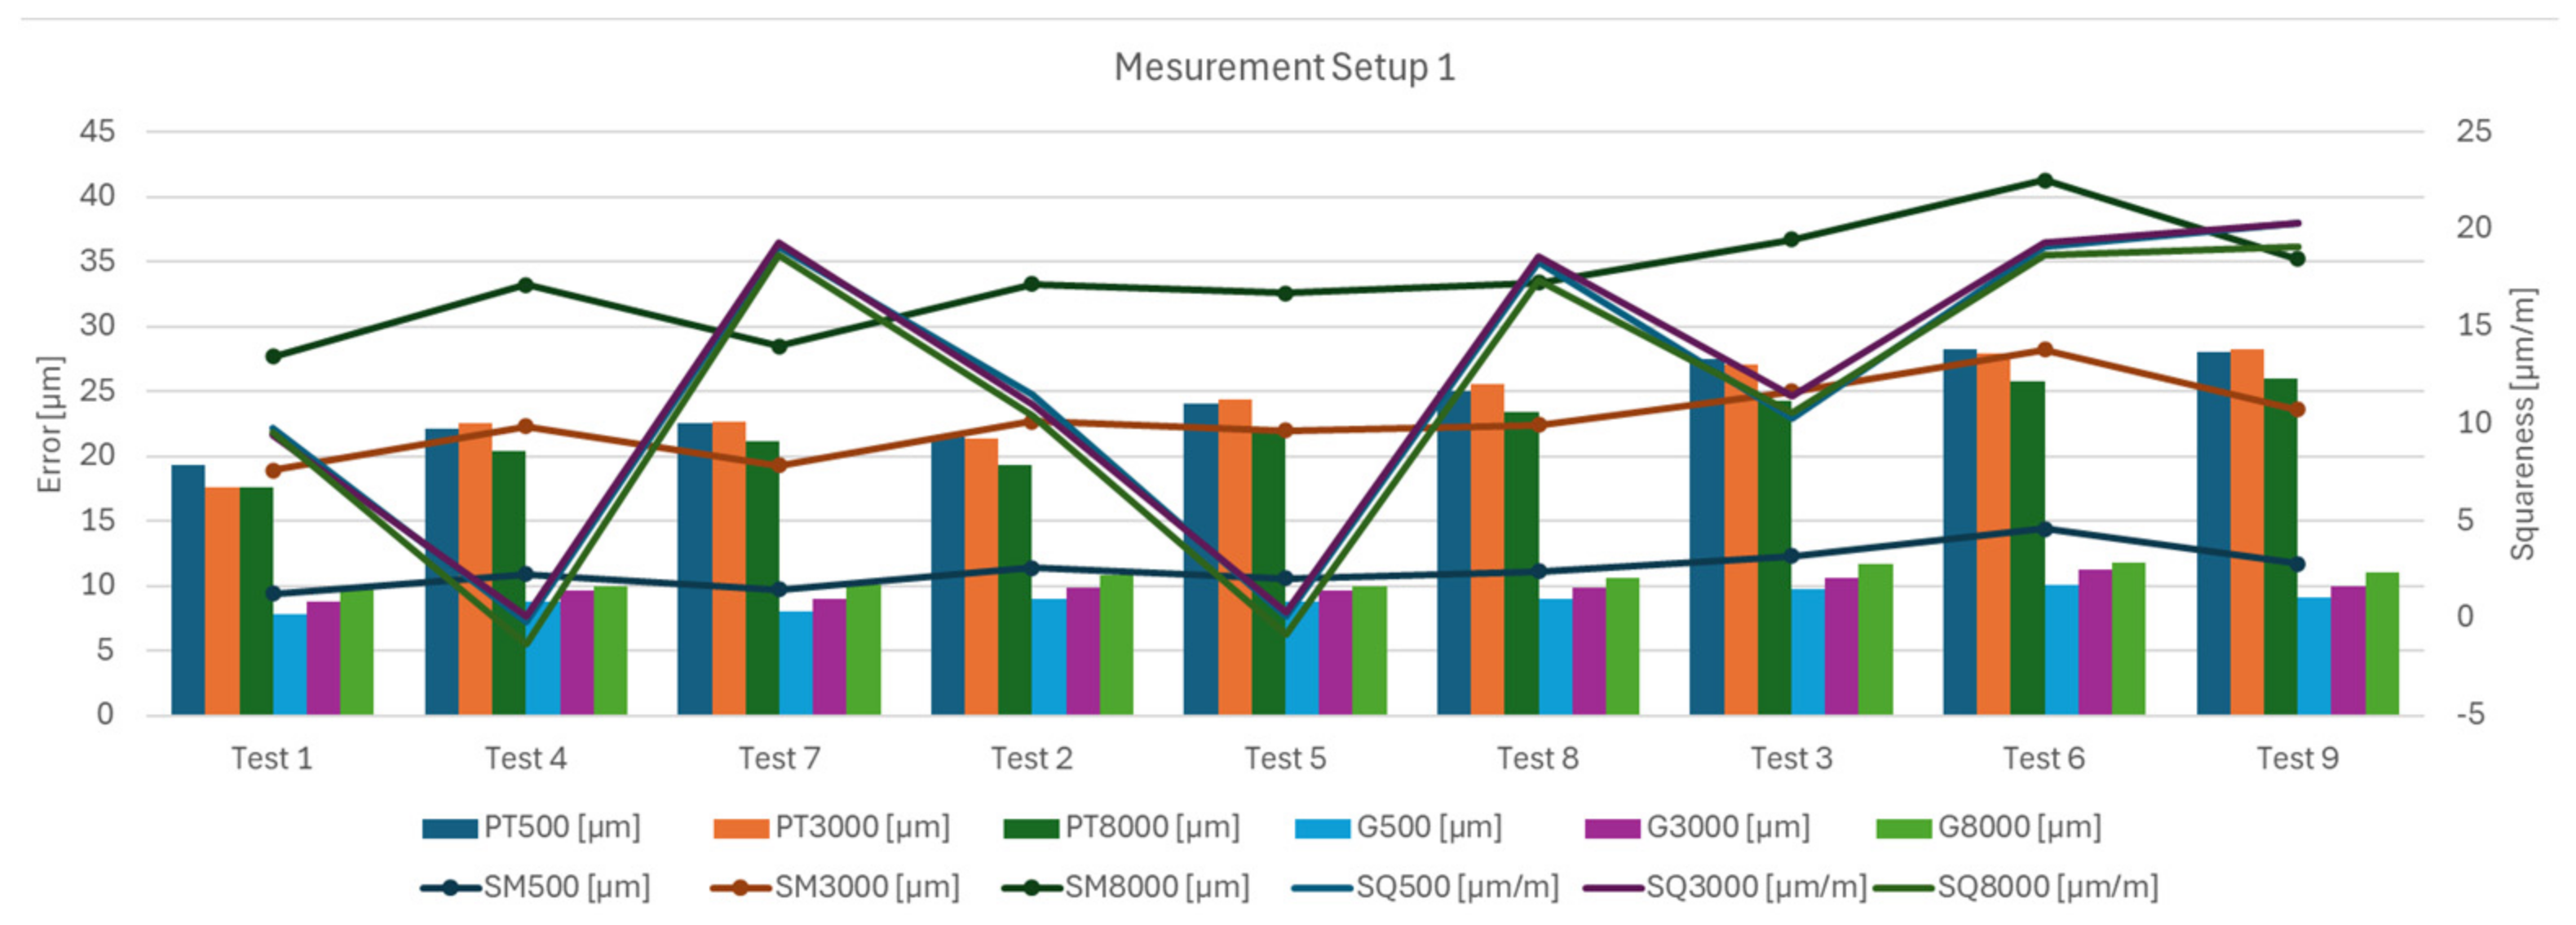Select the SQ3000 legend line entry
Viewport: 2576px width, 925px height.
click(1612, 888)
